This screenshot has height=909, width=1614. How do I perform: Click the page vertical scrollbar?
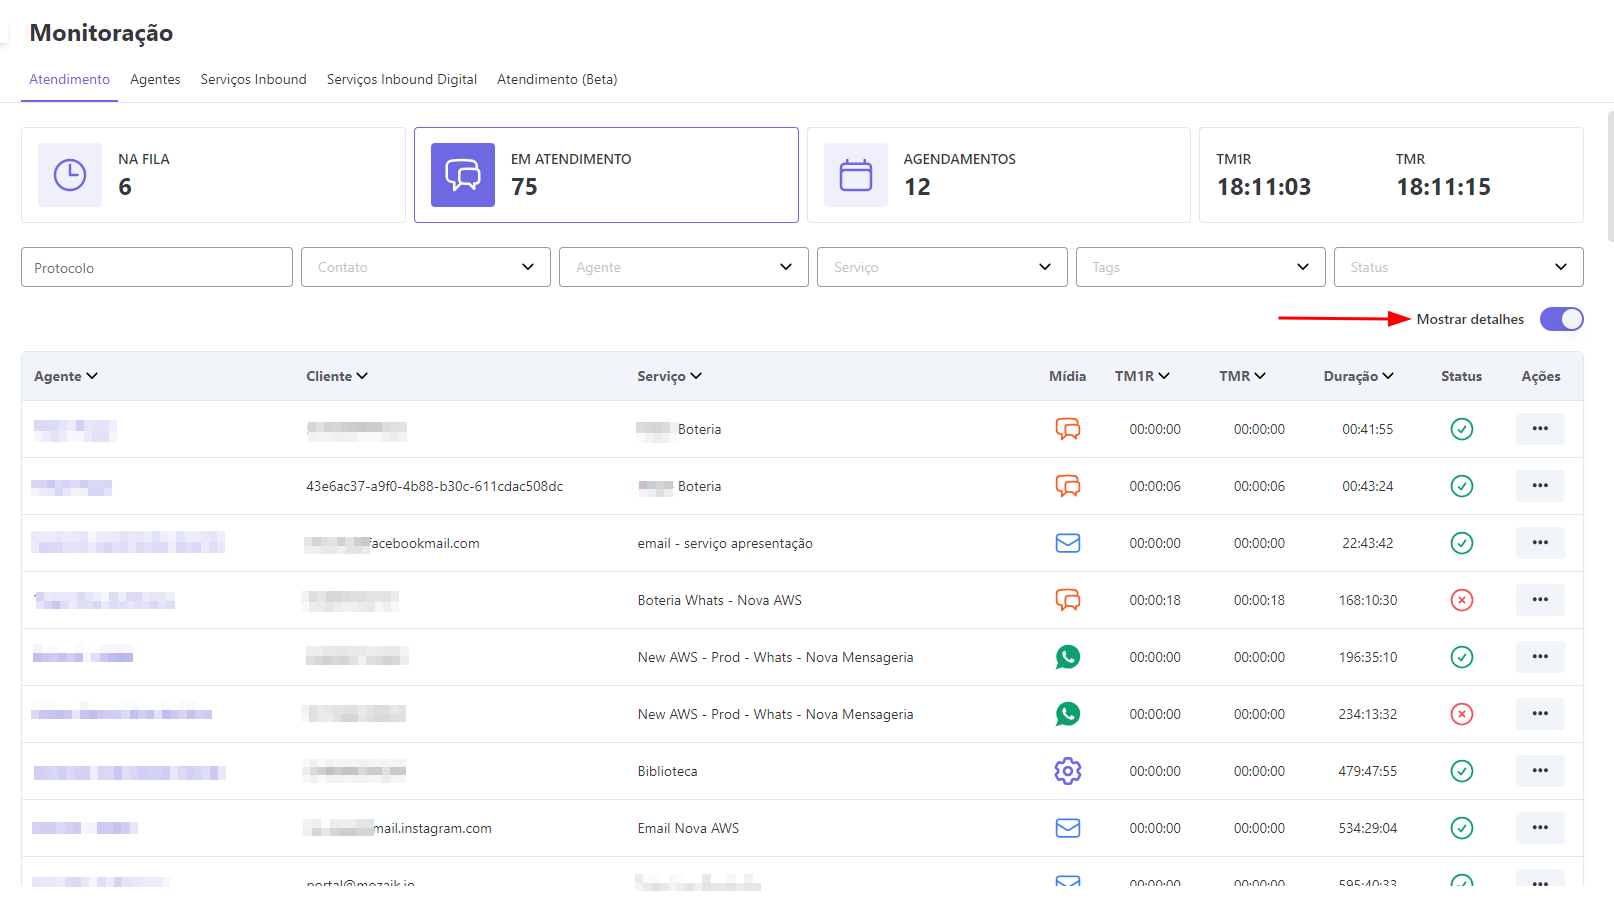pos(1609,175)
